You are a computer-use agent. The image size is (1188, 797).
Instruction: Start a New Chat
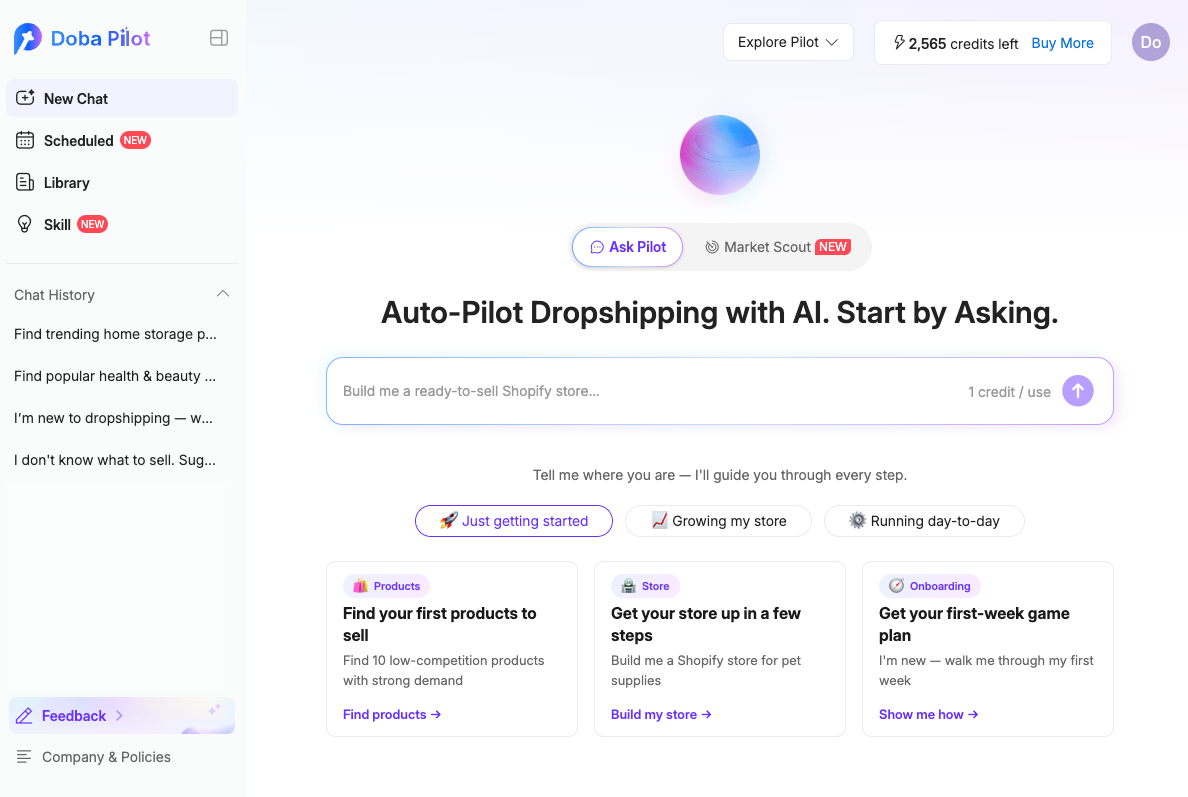[x=122, y=98]
